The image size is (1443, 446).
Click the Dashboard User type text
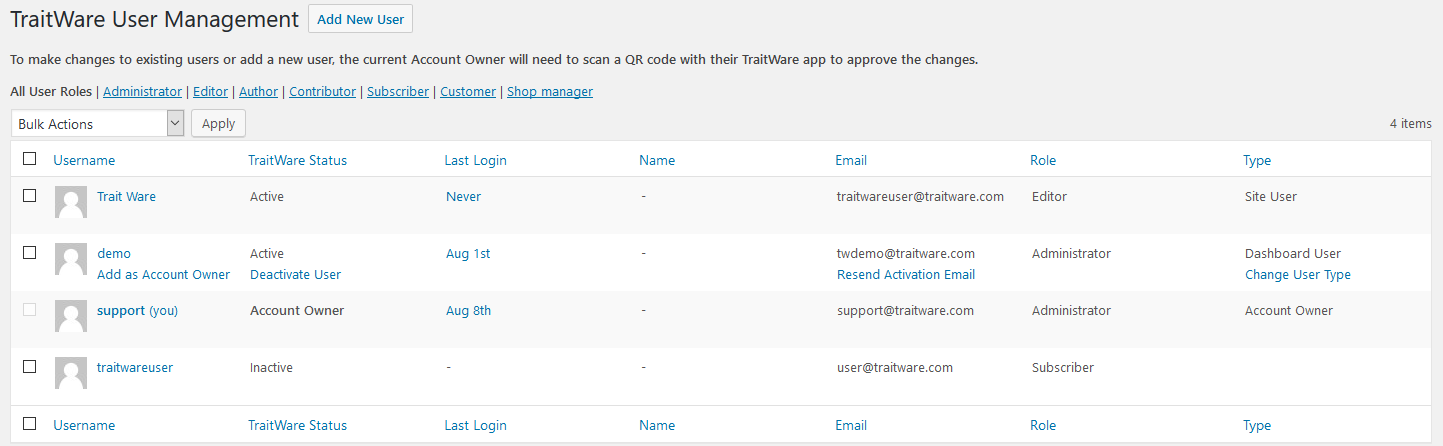1293,254
